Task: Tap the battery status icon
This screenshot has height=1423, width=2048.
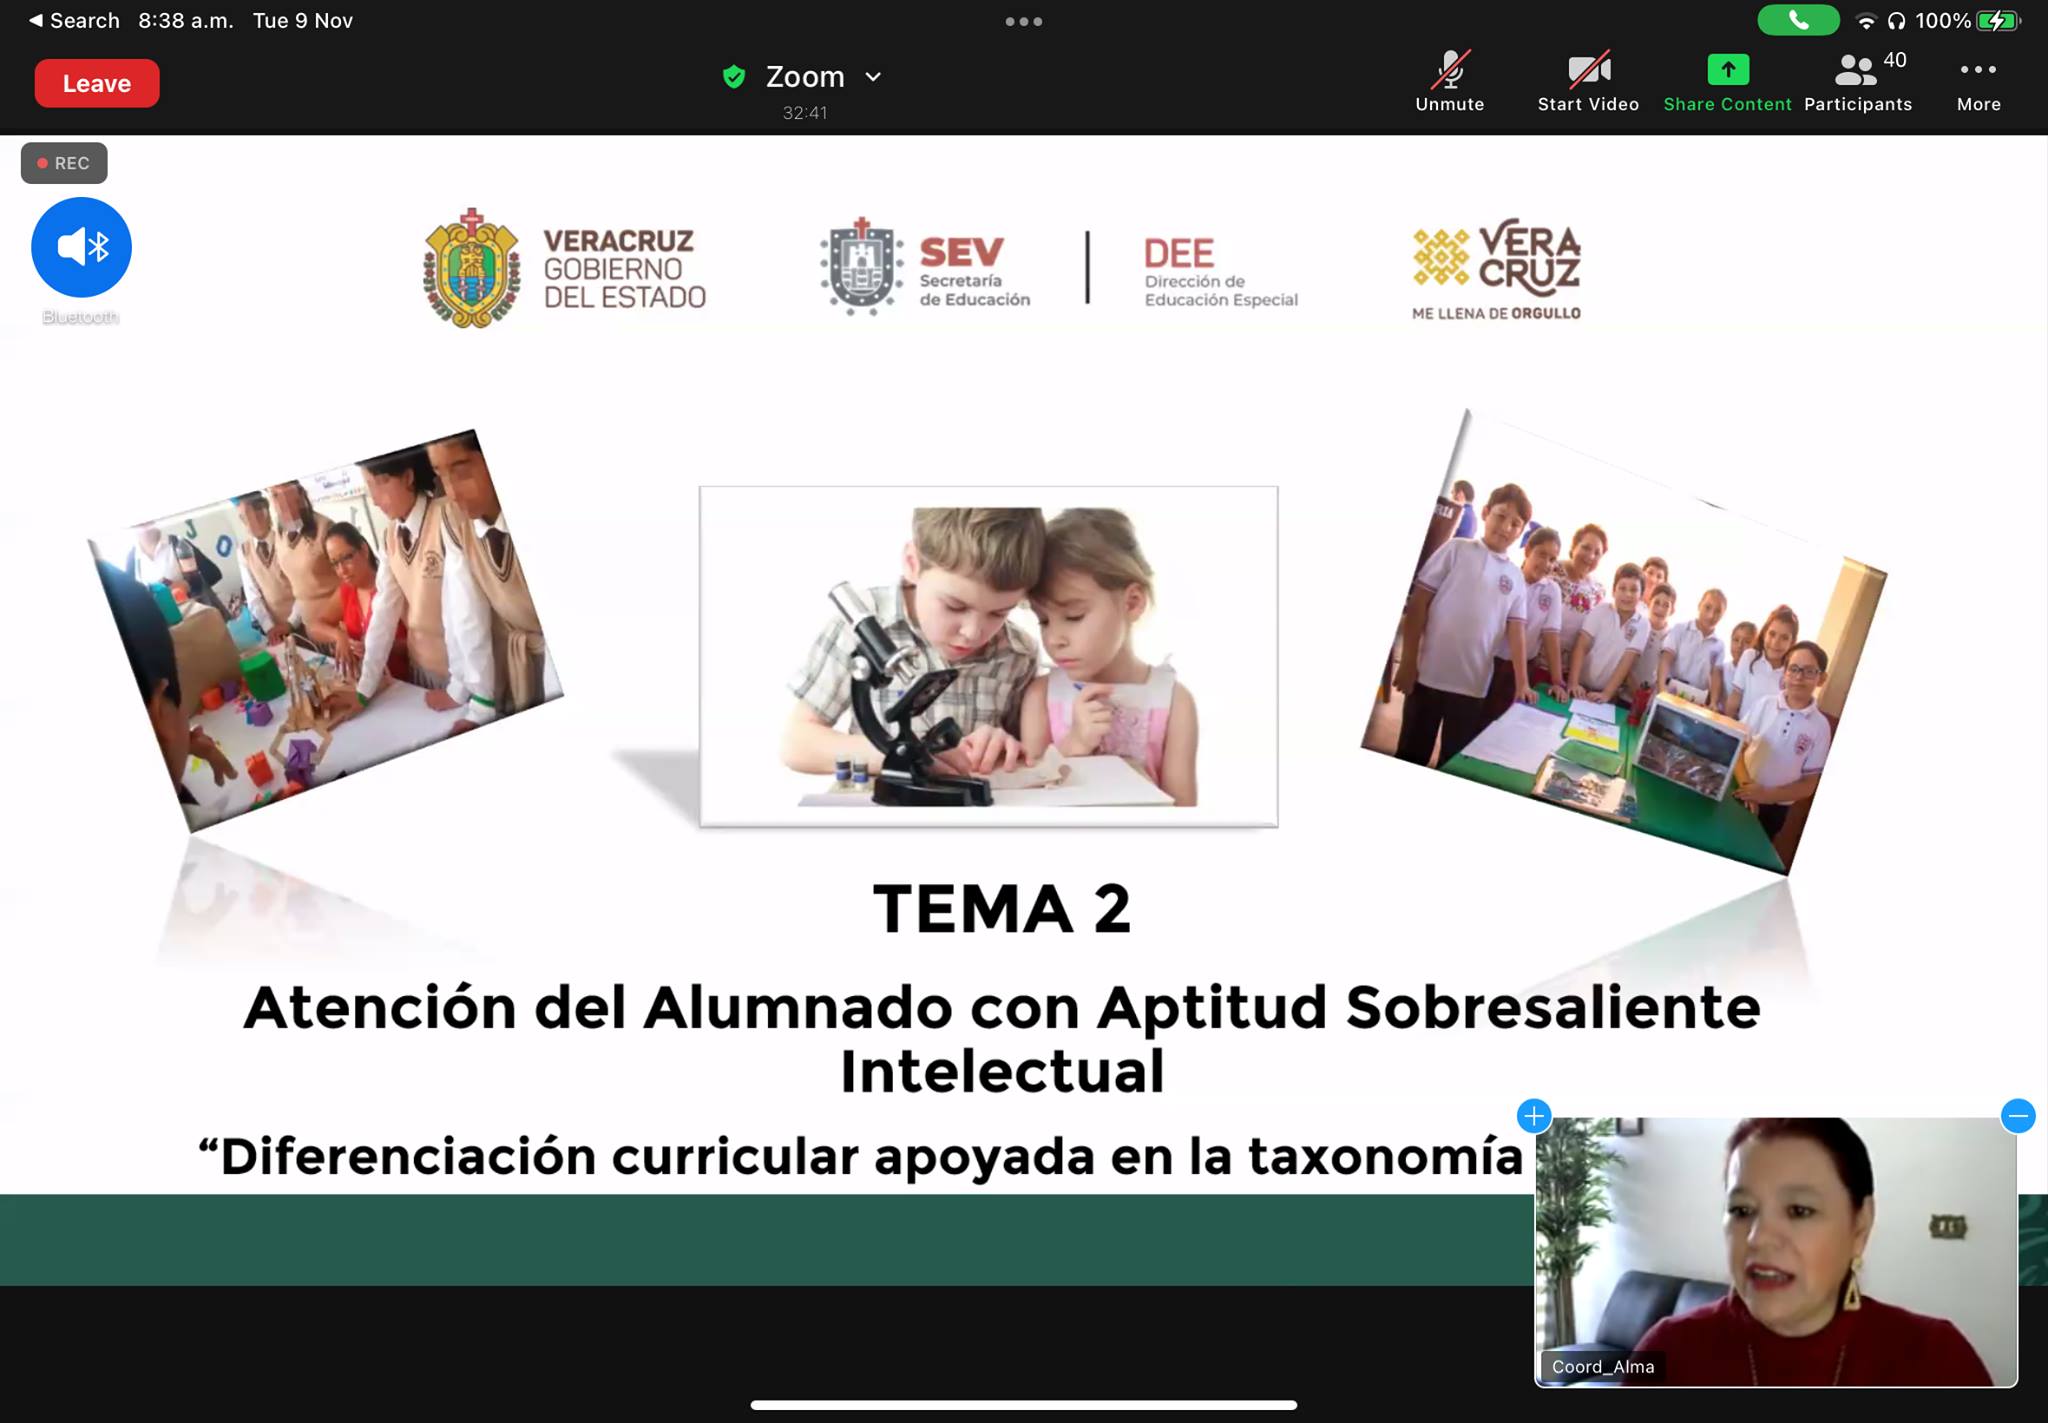Action: pos(1999,20)
